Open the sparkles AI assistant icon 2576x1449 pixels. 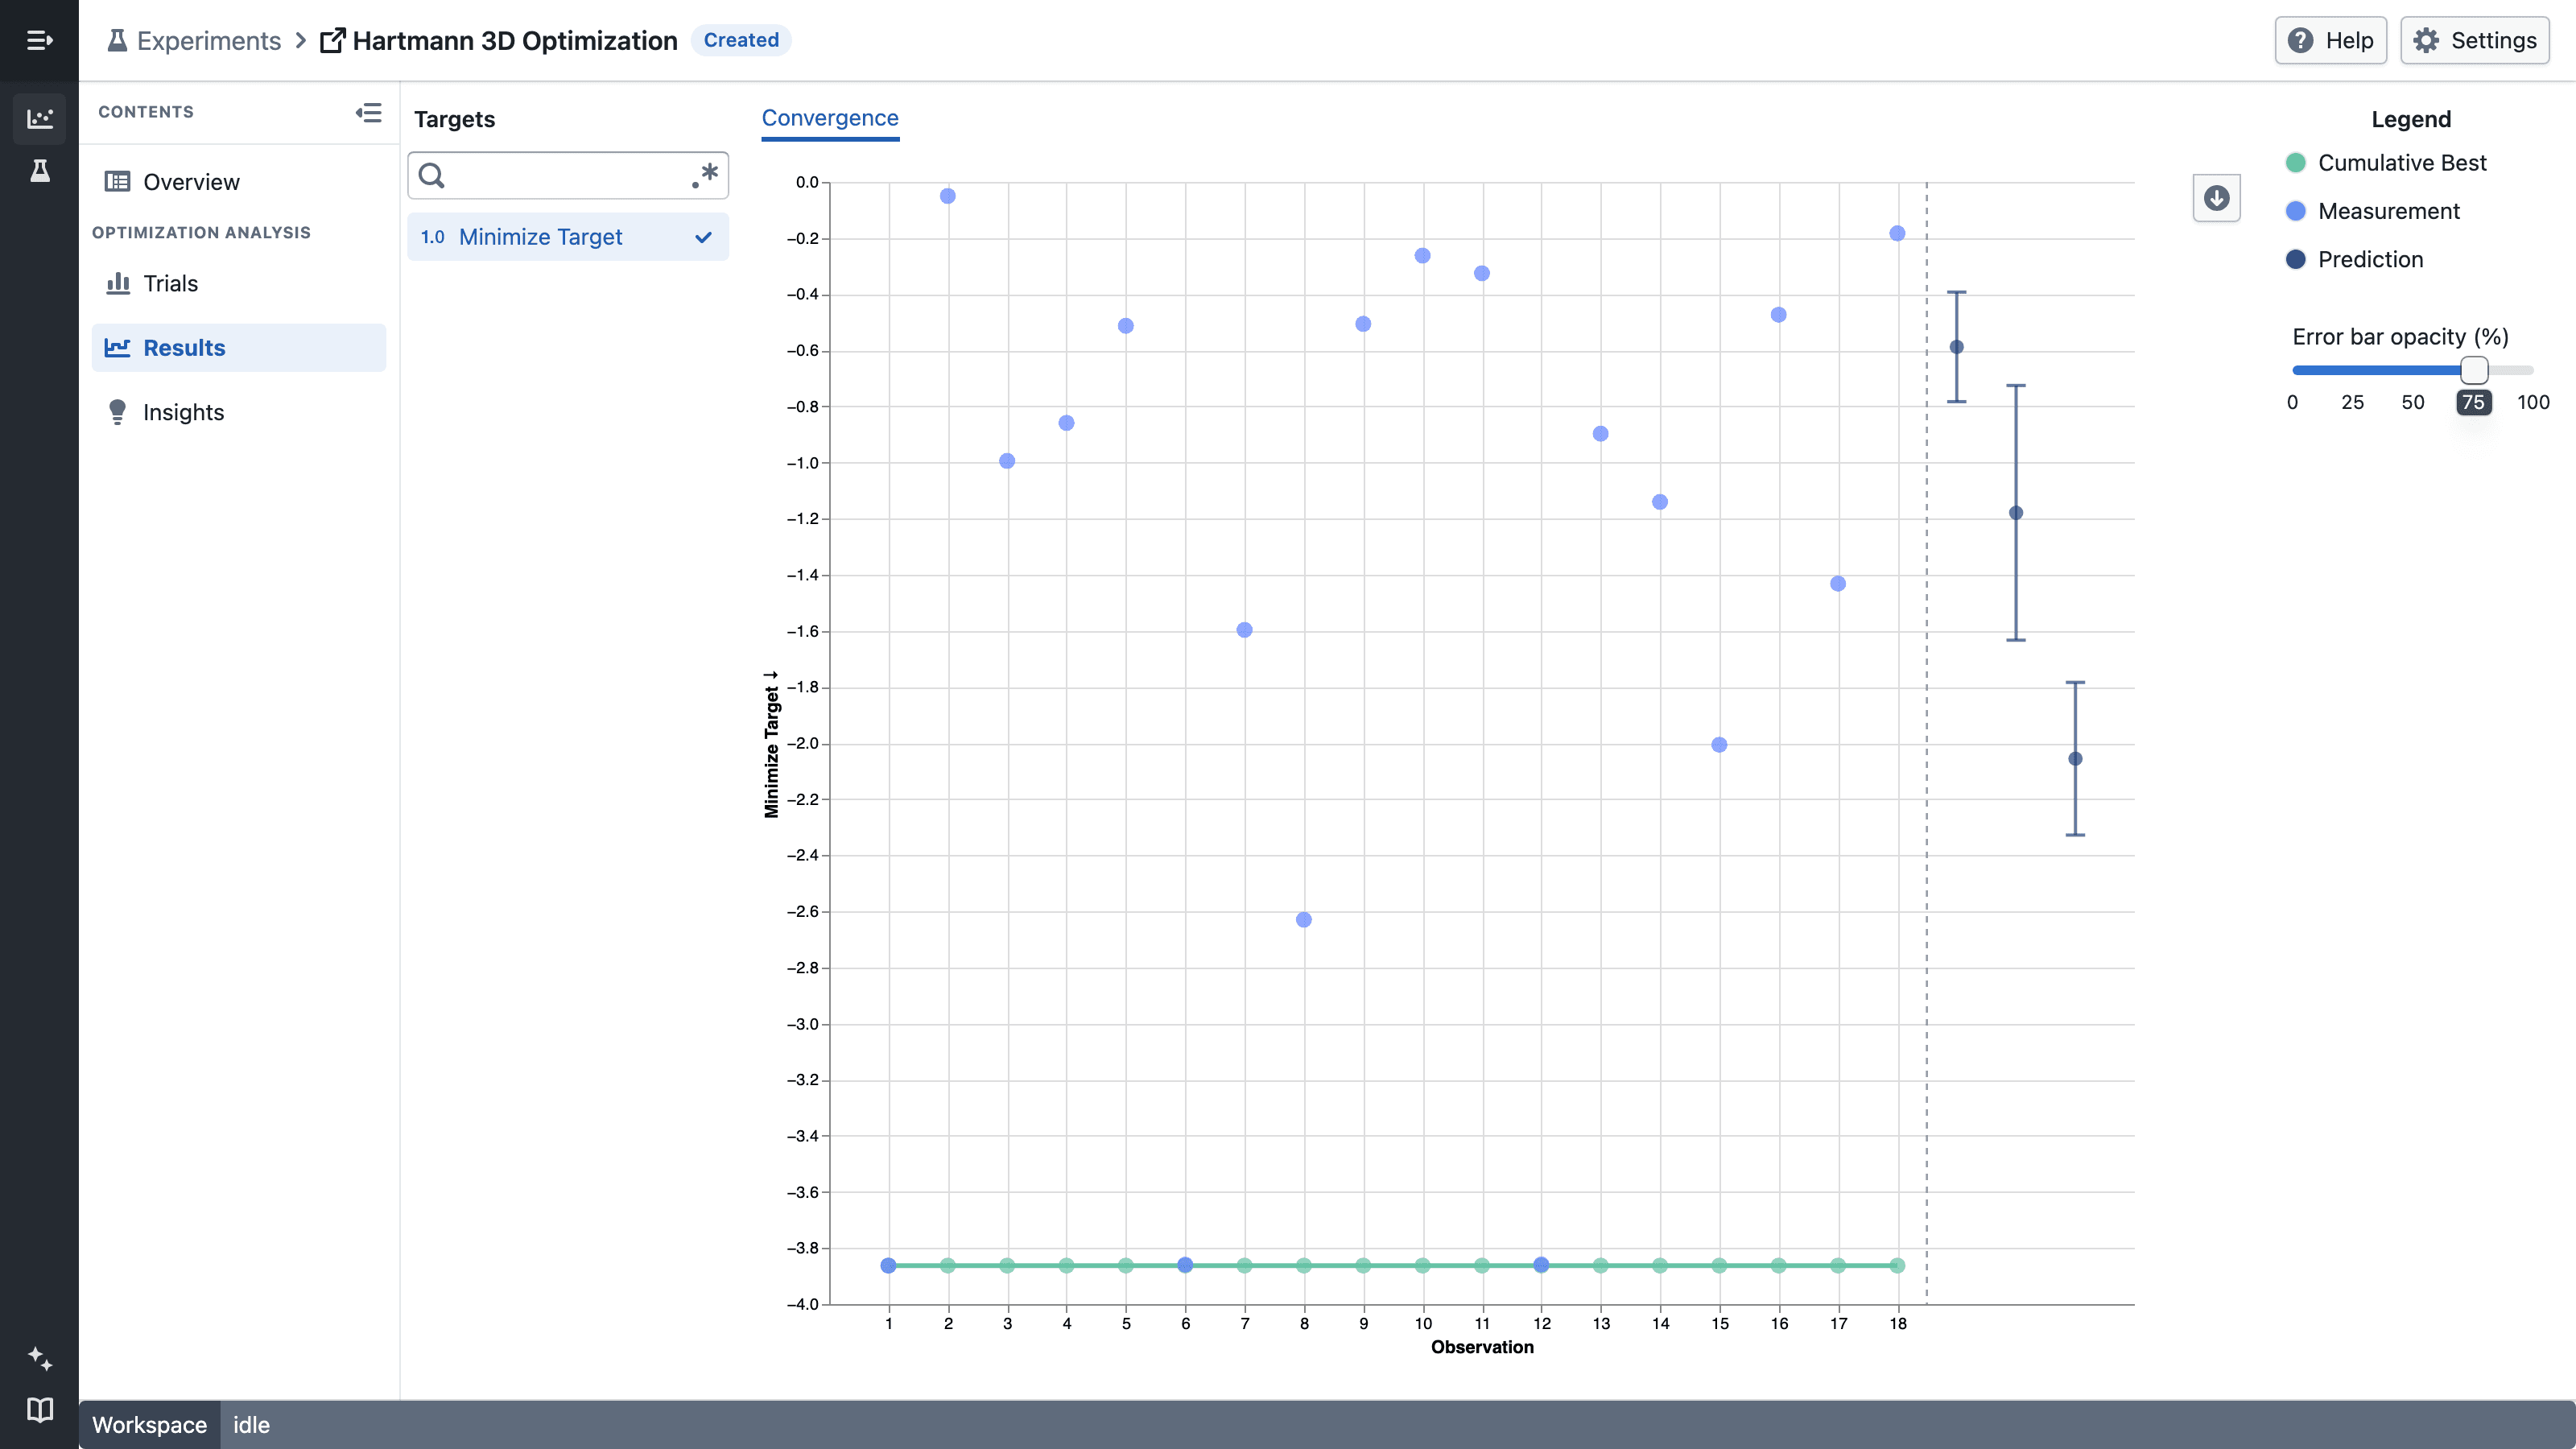(39, 1358)
